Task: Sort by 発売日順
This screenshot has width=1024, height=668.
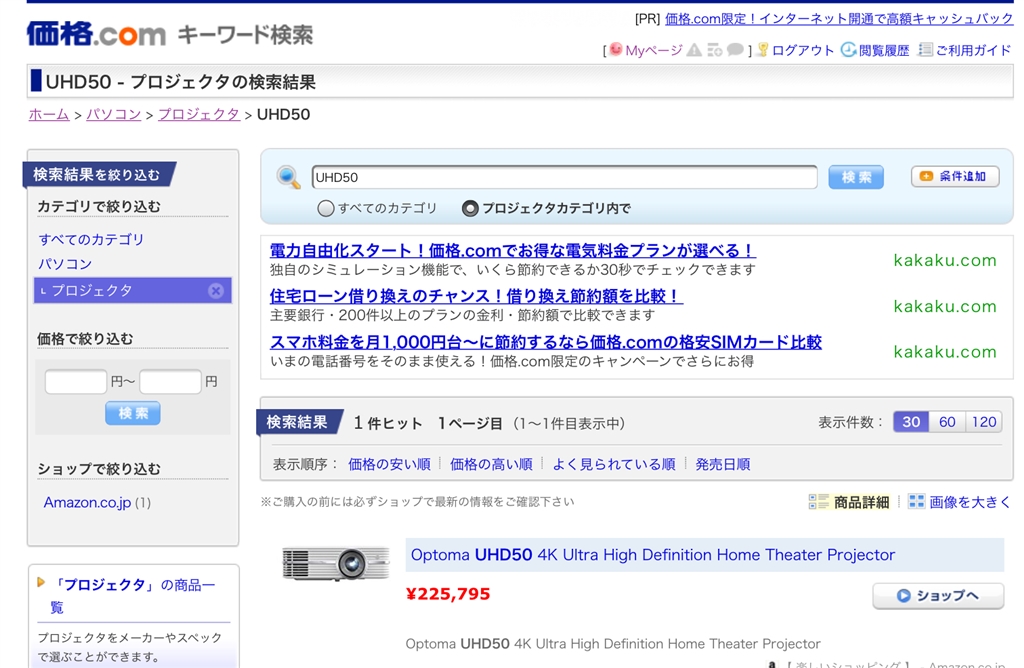Action: (x=722, y=464)
